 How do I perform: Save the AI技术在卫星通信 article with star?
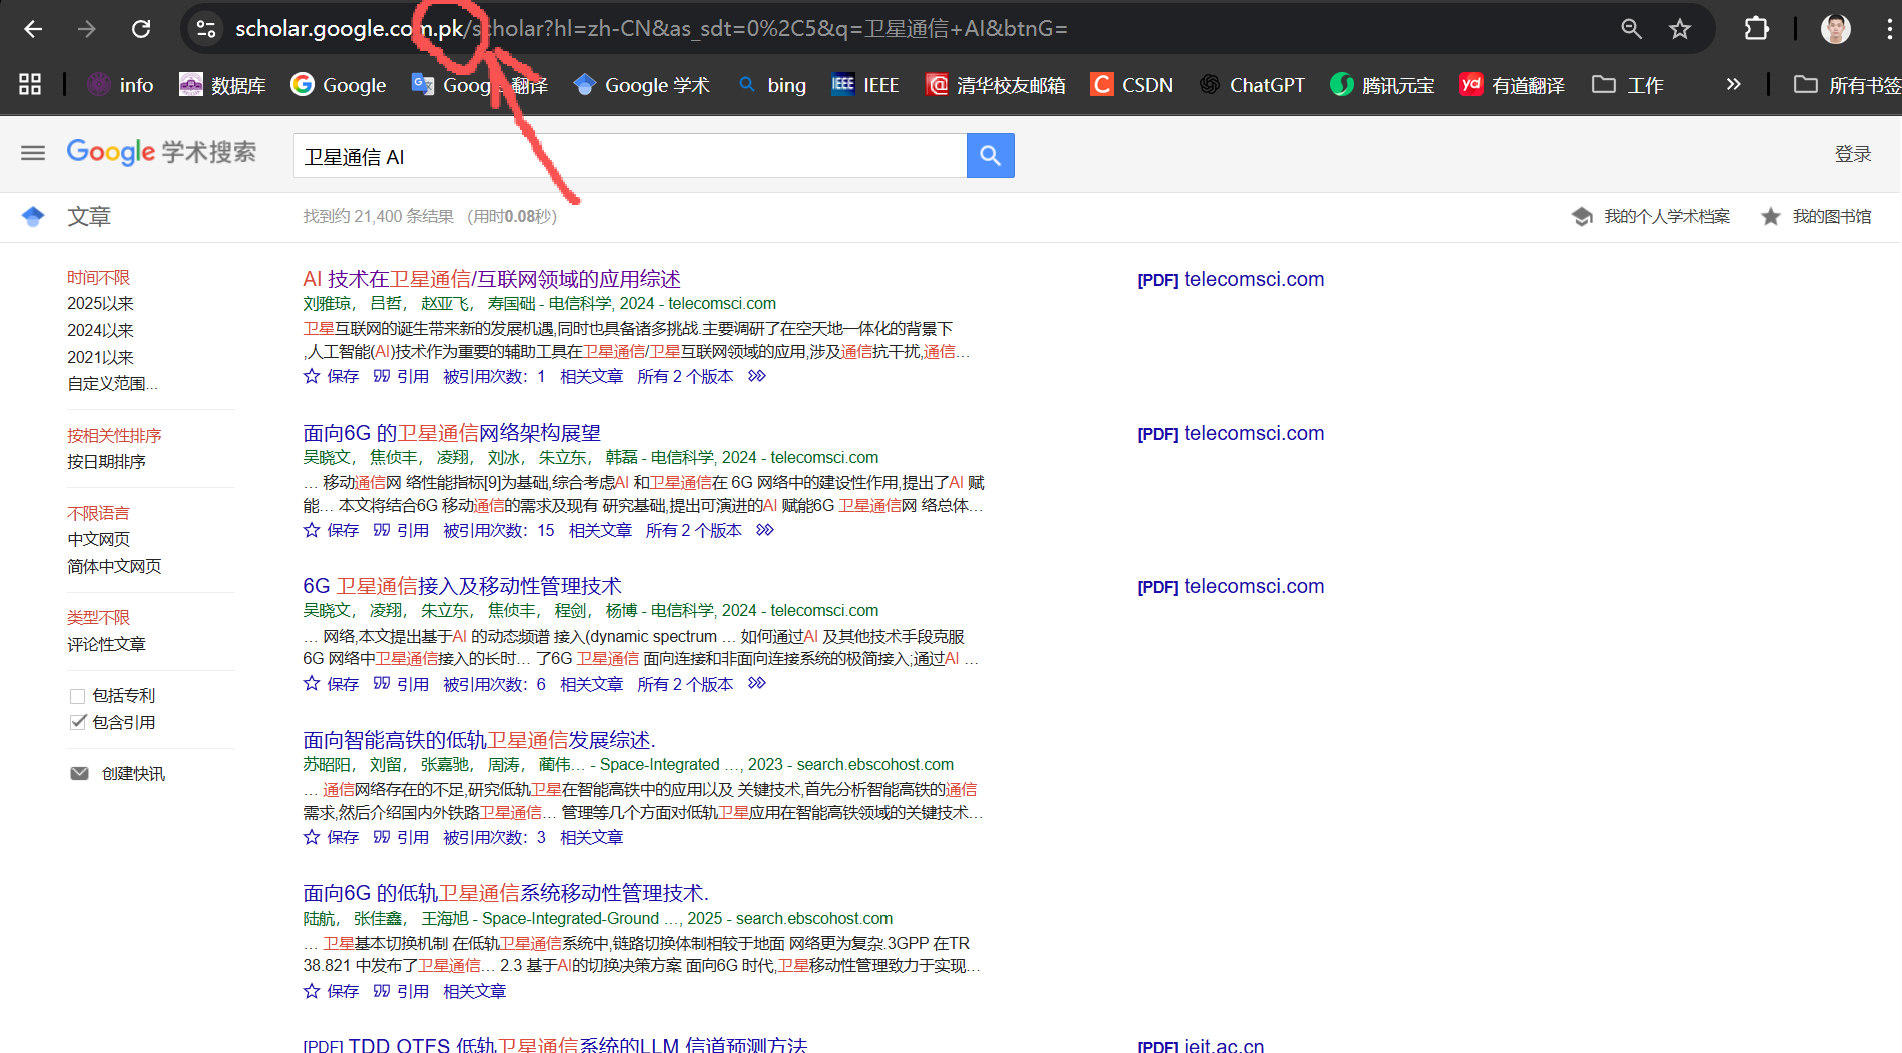(x=331, y=376)
